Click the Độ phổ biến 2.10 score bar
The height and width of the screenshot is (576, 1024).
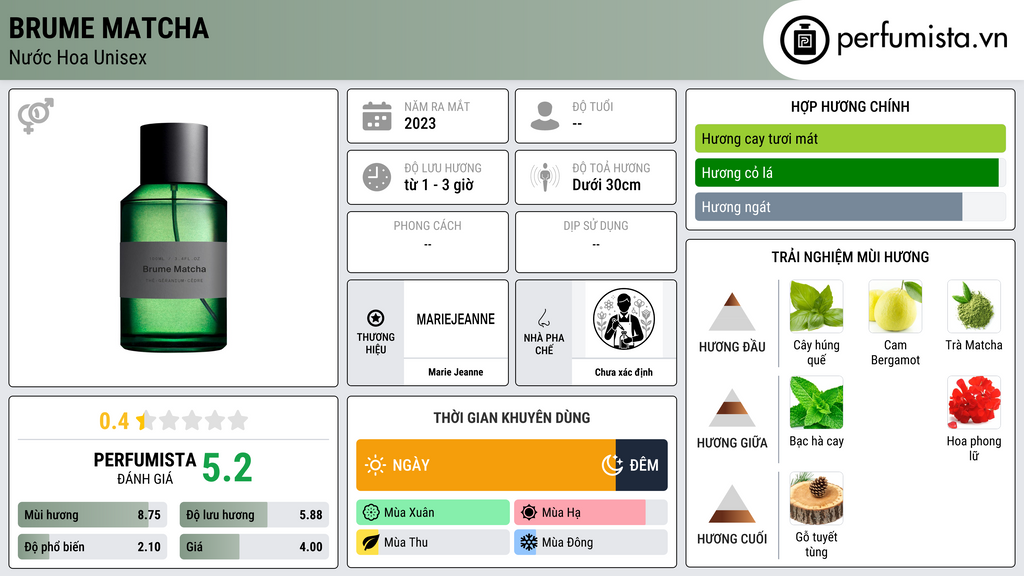pos(92,547)
